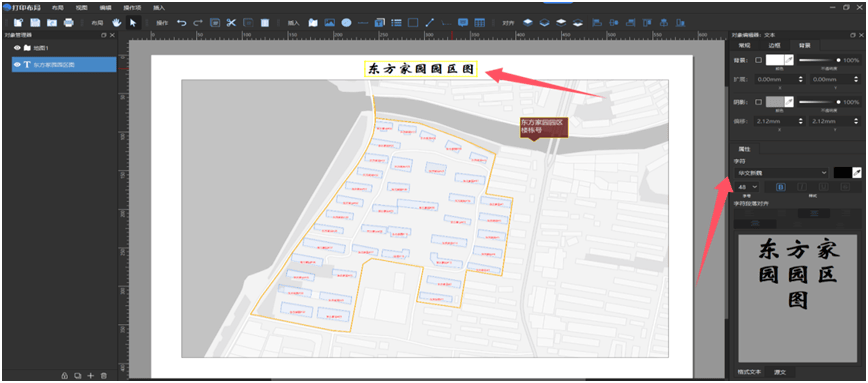Toggle visibility eye of 东方家园园区图 text item
Image resolution: width=868 pixels, height=383 pixels.
tap(17, 65)
